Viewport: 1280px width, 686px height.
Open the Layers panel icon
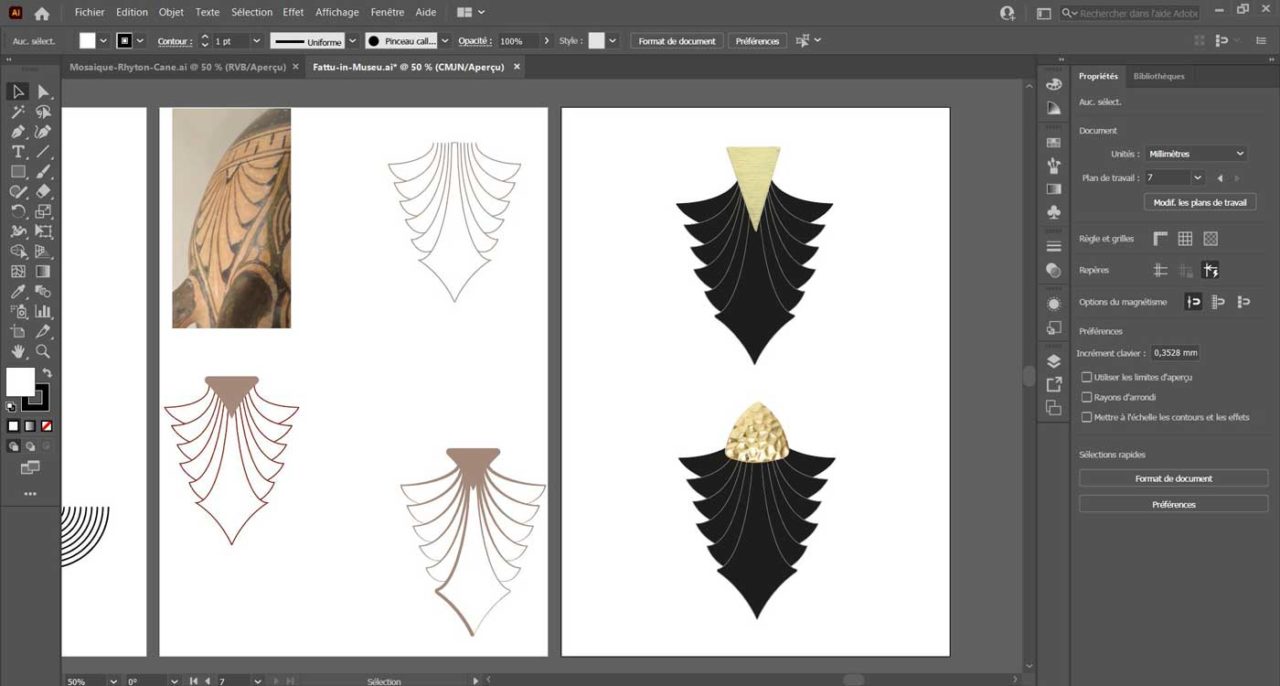click(1053, 361)
